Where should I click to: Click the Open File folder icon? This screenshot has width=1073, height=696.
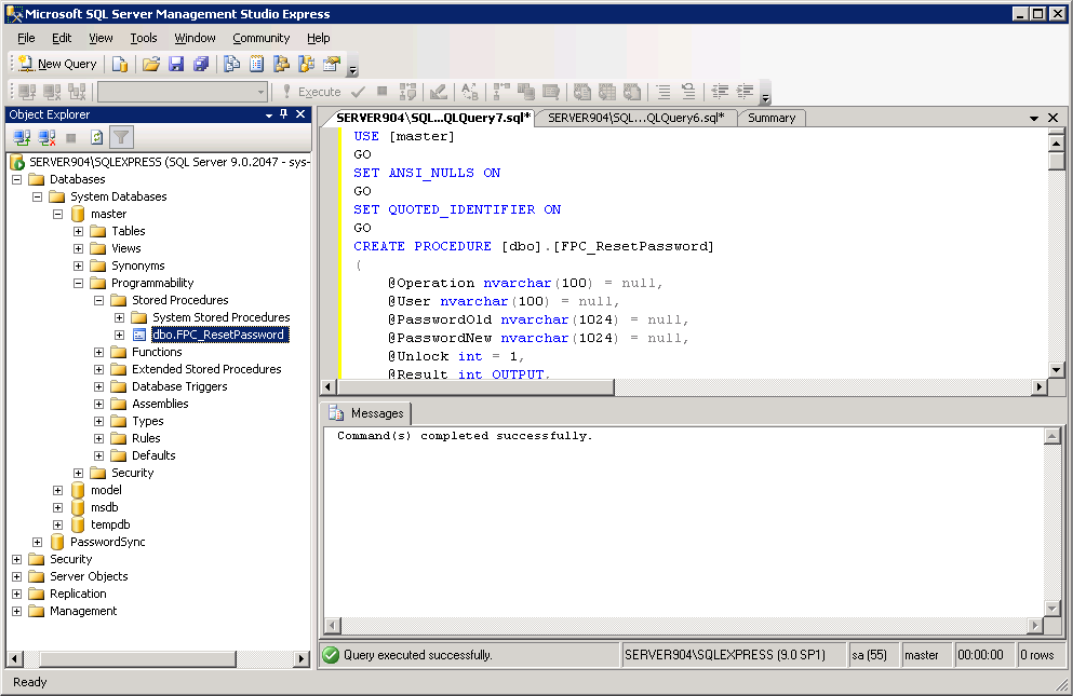(151, 64)
